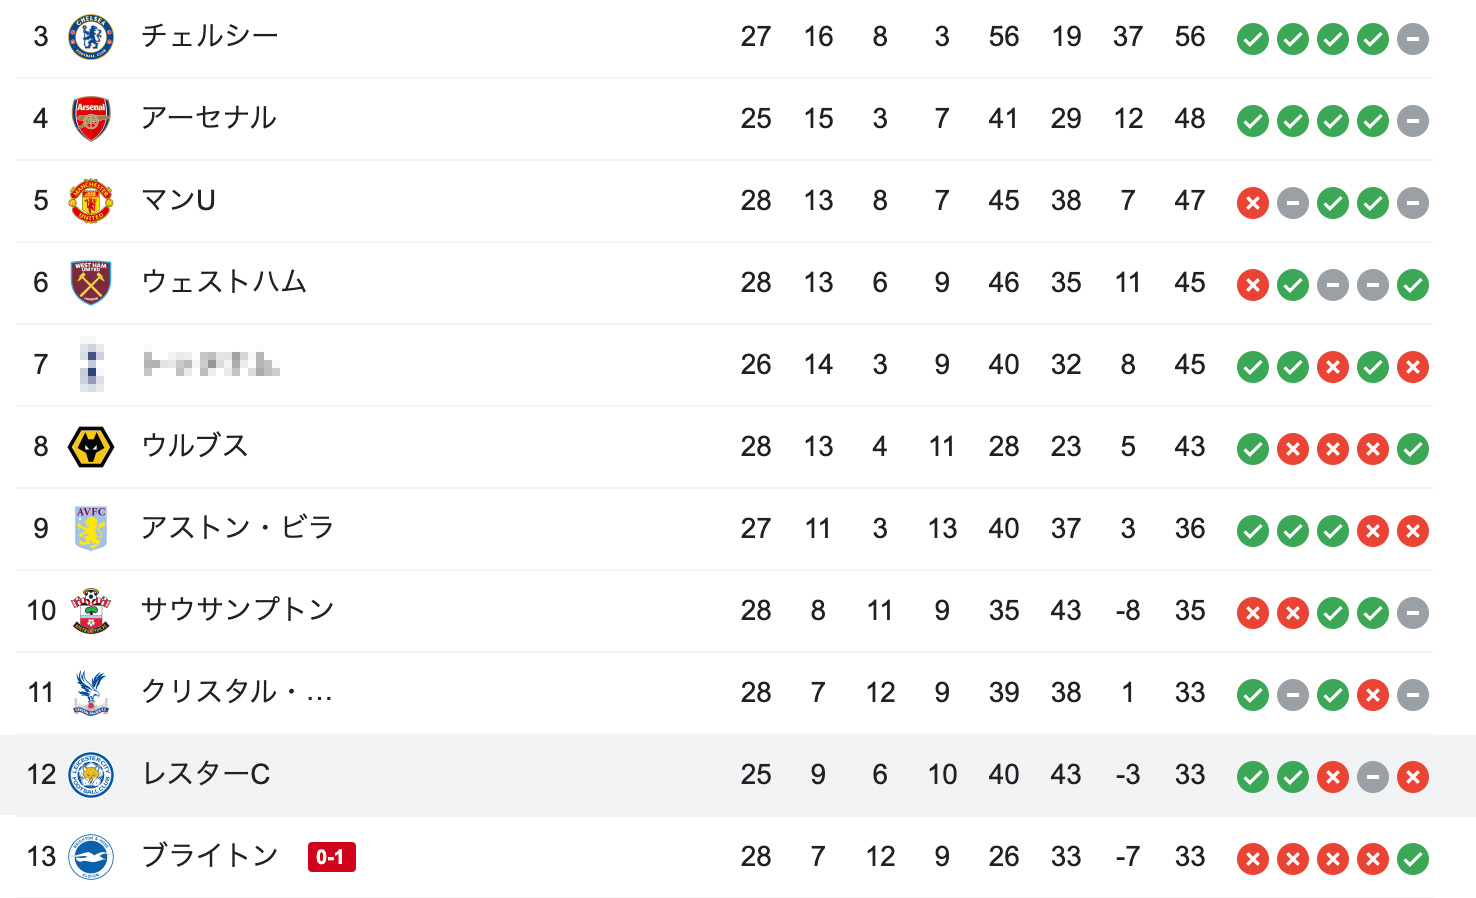Click the West Ham crest
This screenshot has height=898, width=1476.
pyautogui.click(x=91, y=283)
